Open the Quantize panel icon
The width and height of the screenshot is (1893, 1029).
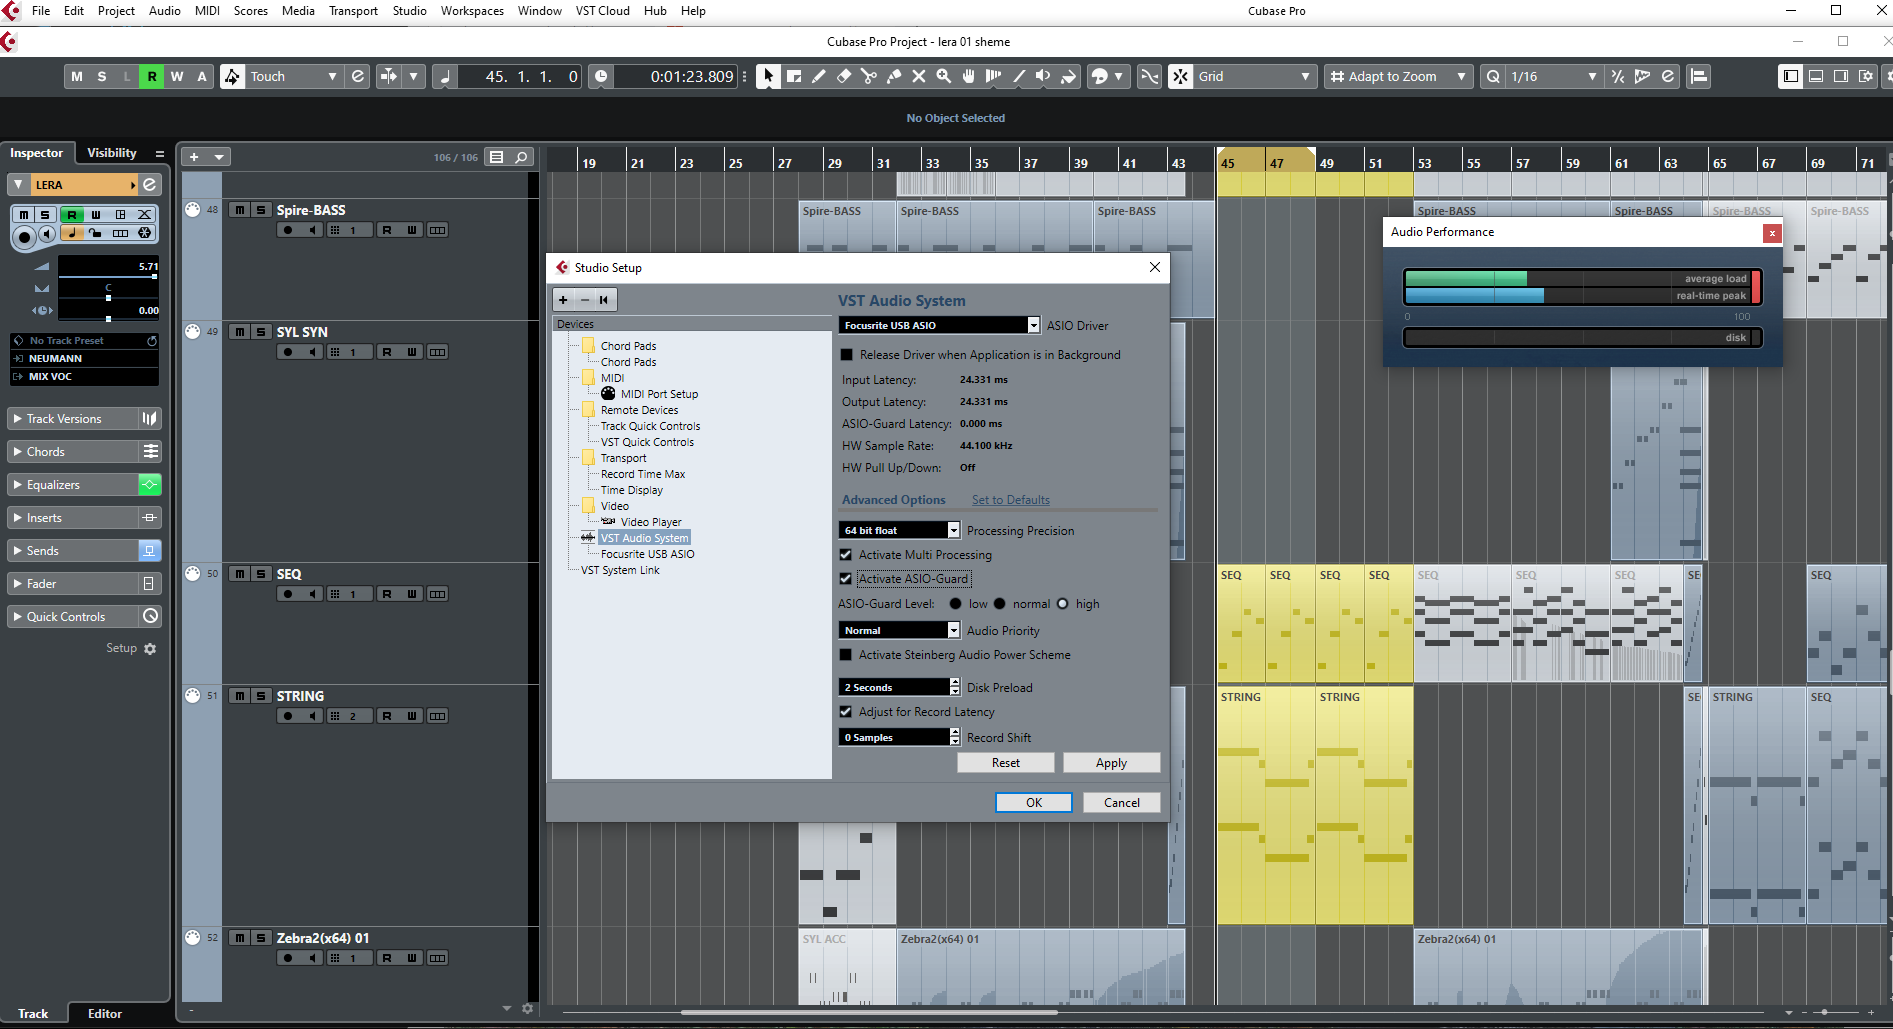(1667, 76)
